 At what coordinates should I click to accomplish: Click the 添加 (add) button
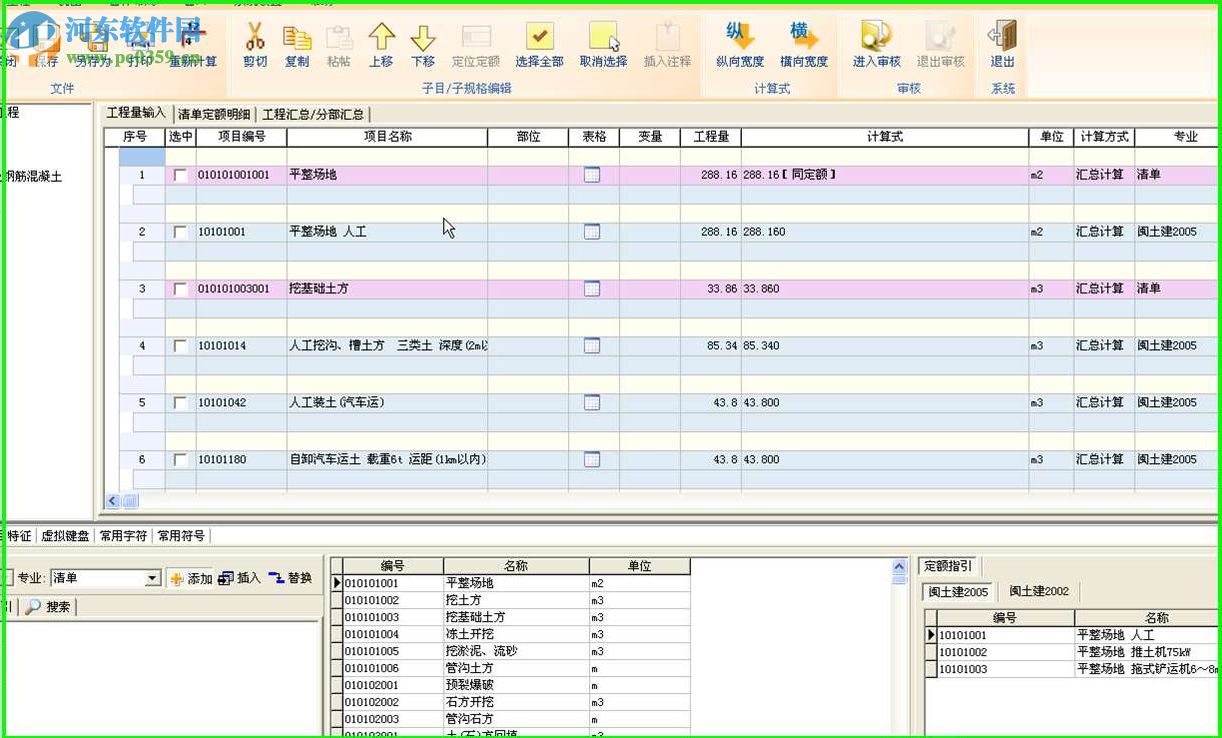pyautogui.click(x=191, y=578)
